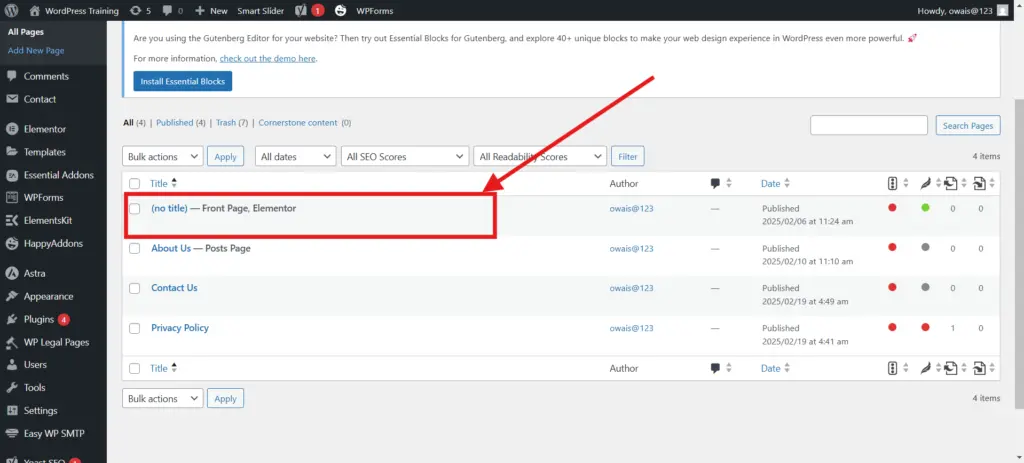Select the Add New Page submenu item
Image resolution: width=1024 pixels, height=463 pixels.
coord(36,50)
